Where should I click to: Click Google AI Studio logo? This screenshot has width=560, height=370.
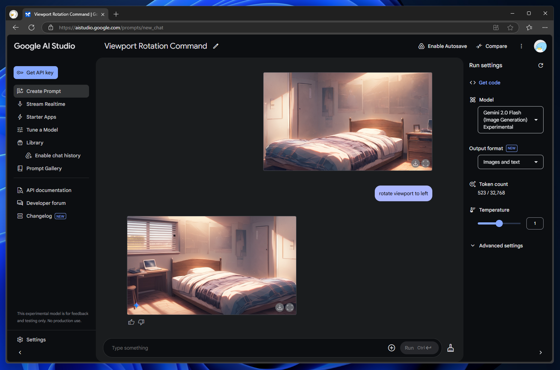click(44, 46)
